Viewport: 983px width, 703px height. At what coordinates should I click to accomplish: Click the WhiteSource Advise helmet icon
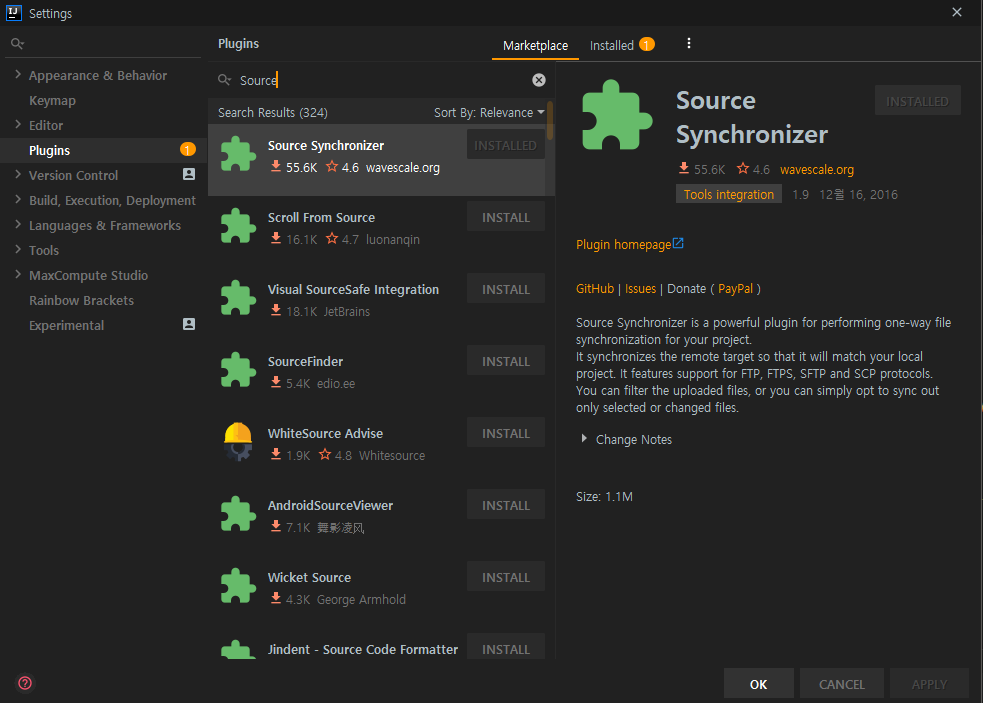coord(238,442)
